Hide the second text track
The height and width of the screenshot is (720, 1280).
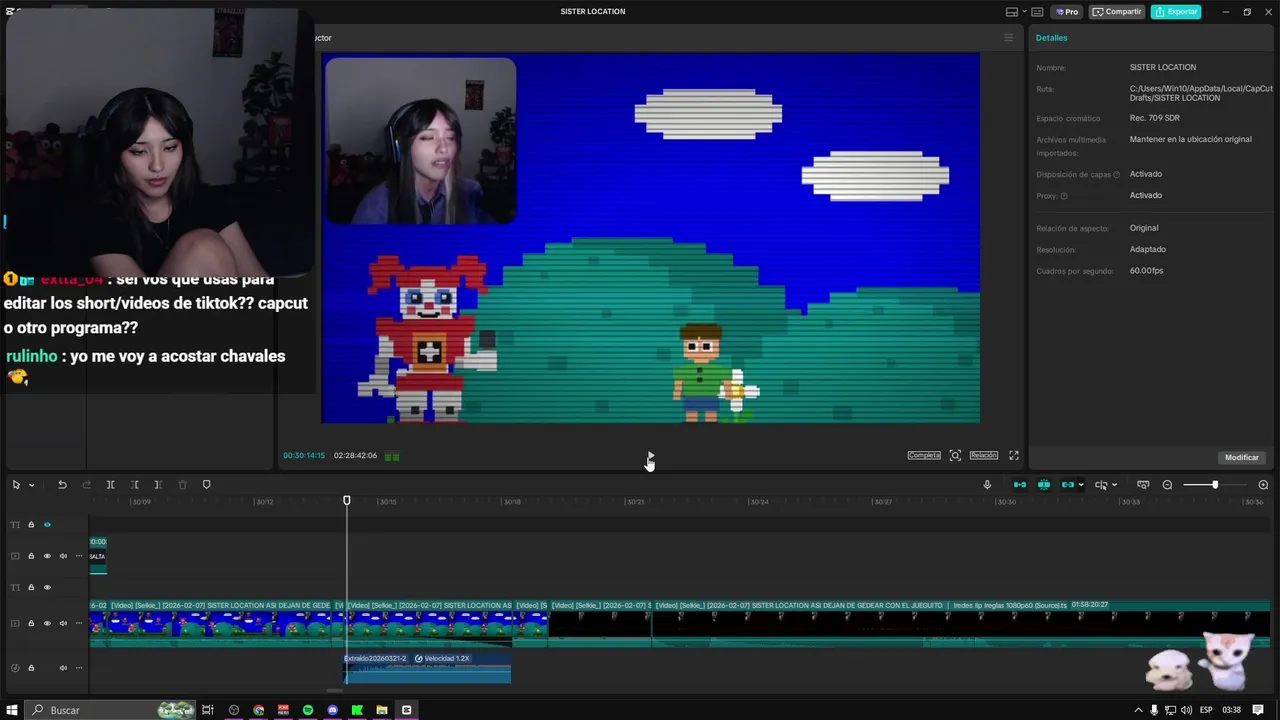pos(47,588)
